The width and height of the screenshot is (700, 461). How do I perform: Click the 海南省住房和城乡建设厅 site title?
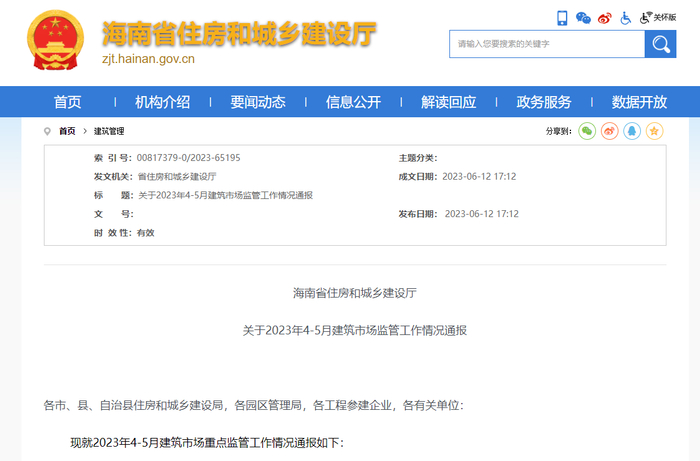point(239,33)
